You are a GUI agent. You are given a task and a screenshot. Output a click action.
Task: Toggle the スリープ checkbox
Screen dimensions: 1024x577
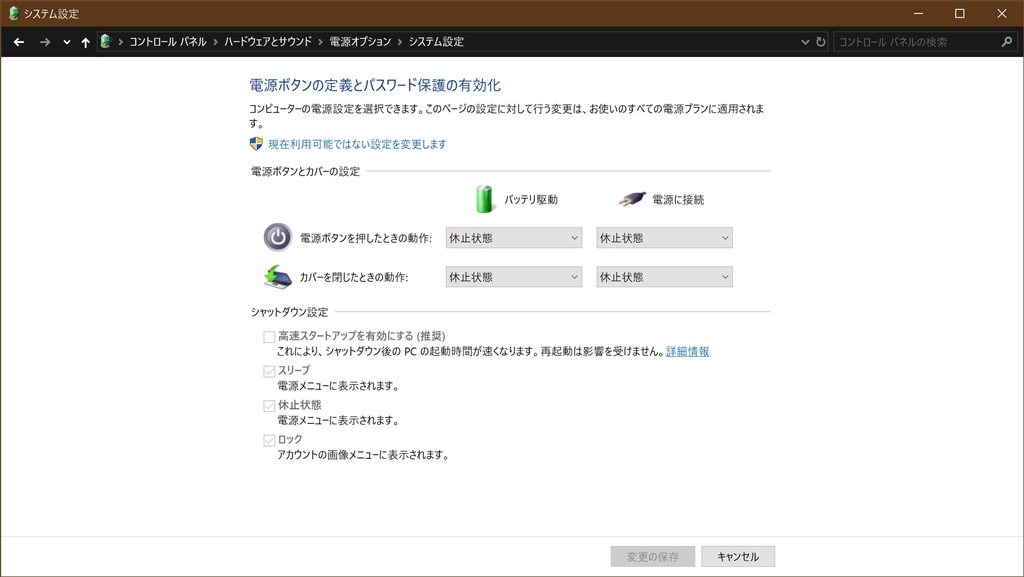point(269,371)
